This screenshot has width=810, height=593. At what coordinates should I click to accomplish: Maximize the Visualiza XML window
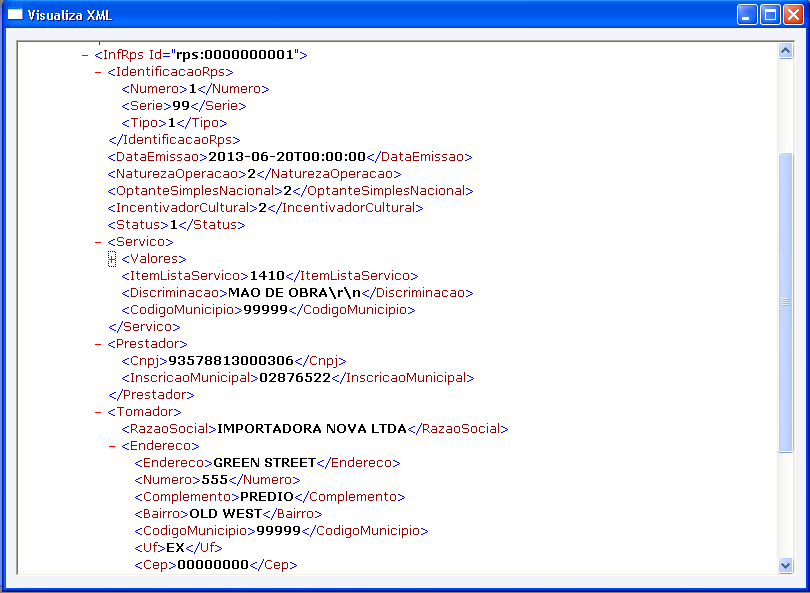pyautogui.click(x=770, y=15)
